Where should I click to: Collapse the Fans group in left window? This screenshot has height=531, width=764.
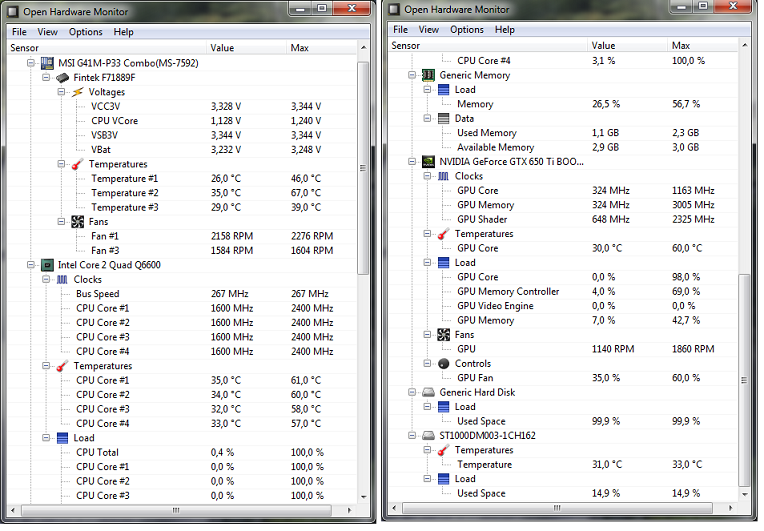[x=61, y=222]
